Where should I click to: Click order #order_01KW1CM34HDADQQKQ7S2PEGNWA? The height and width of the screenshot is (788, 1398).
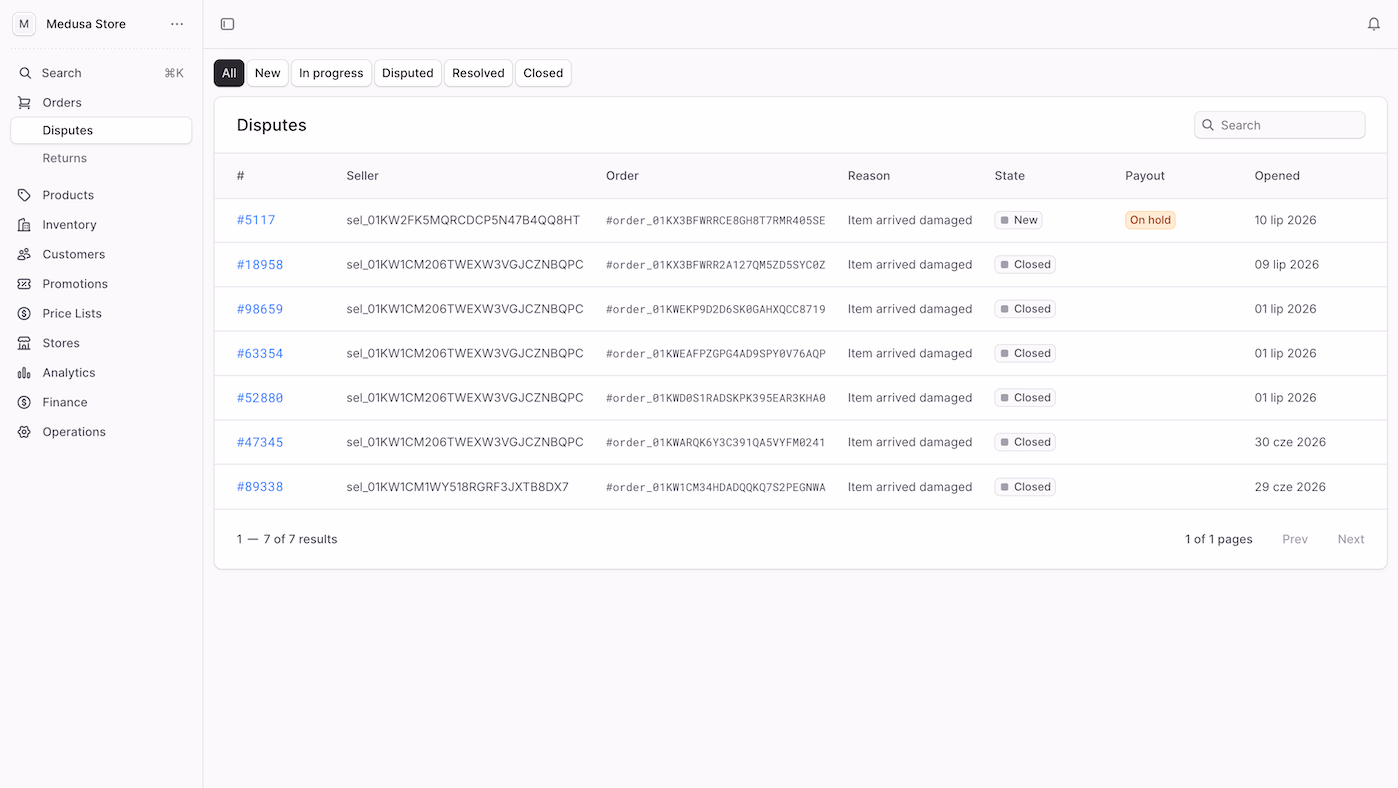716,487
